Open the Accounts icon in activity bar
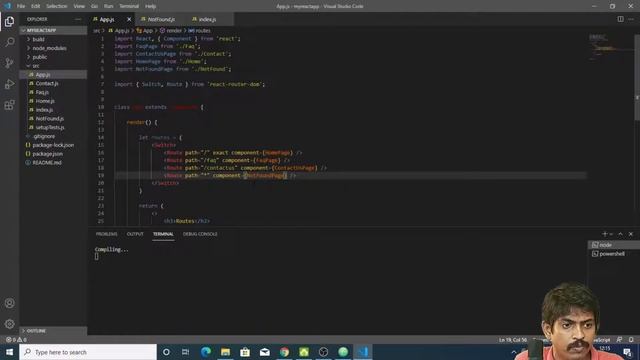 point(9,303)
